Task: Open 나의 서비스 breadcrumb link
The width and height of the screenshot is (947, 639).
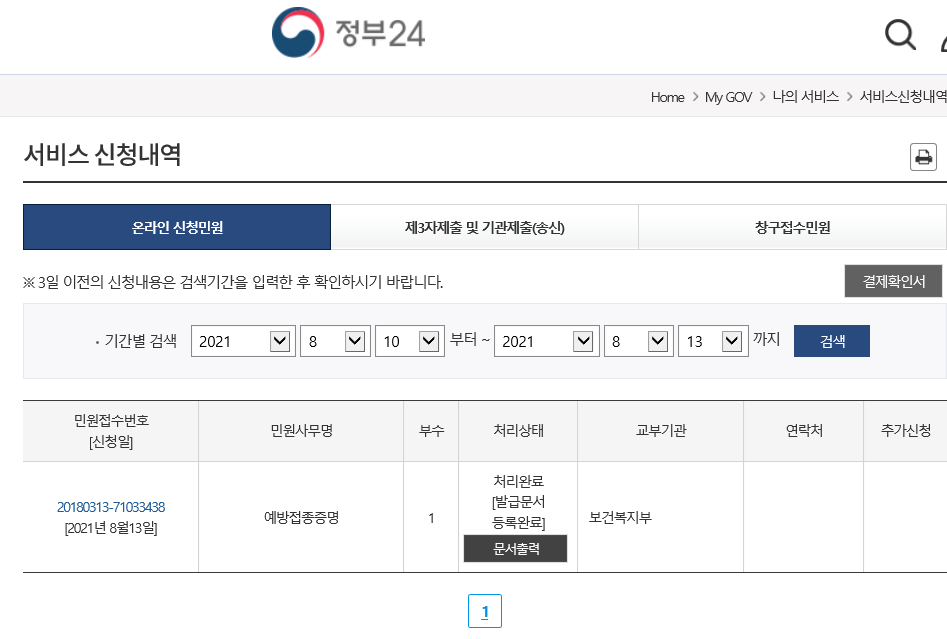Action: 806,97
